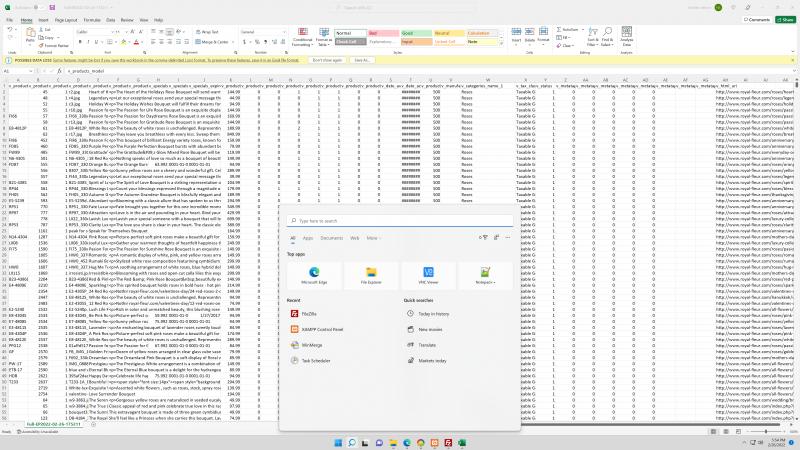Open the File menu tab

10,20
